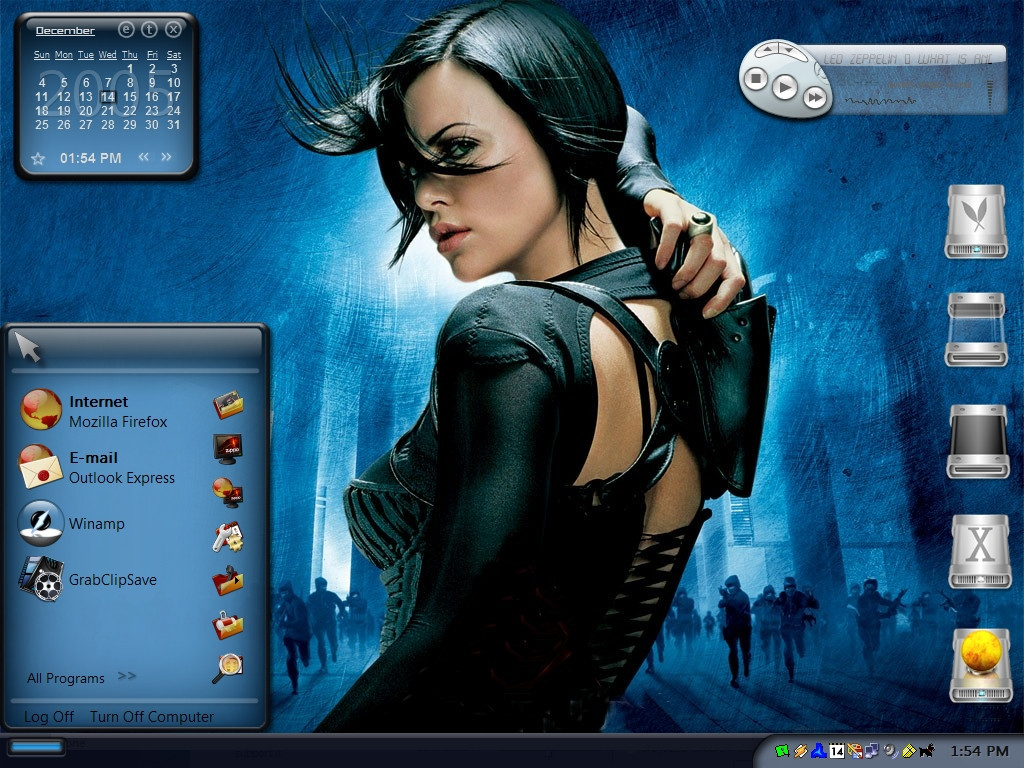Go to previous month in the calendar widget
This screenshot has height=768, width=1024.
tap(144, 157)
